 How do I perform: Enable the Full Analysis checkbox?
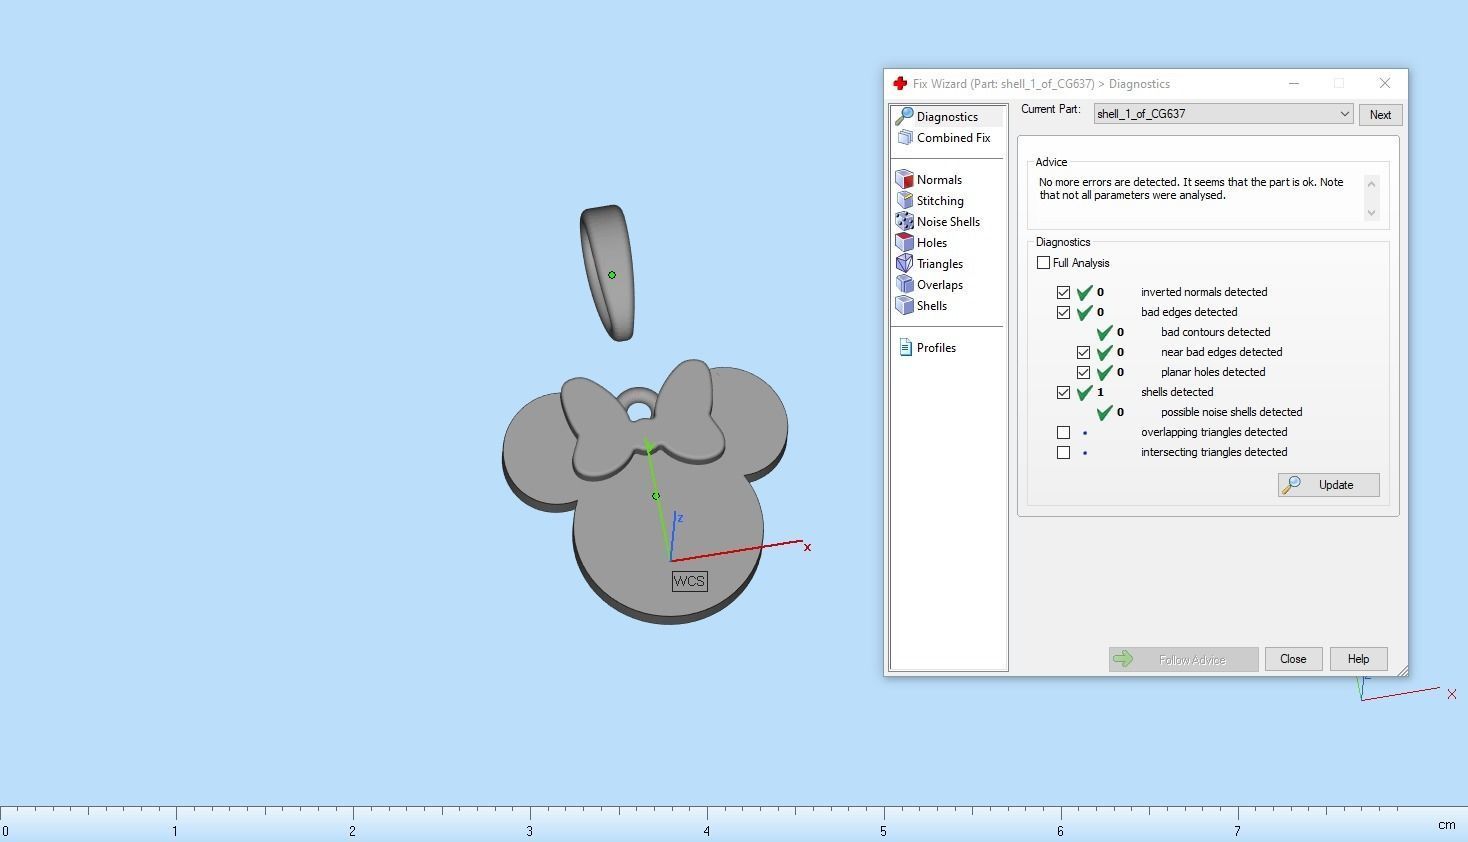click(1044, 263)
